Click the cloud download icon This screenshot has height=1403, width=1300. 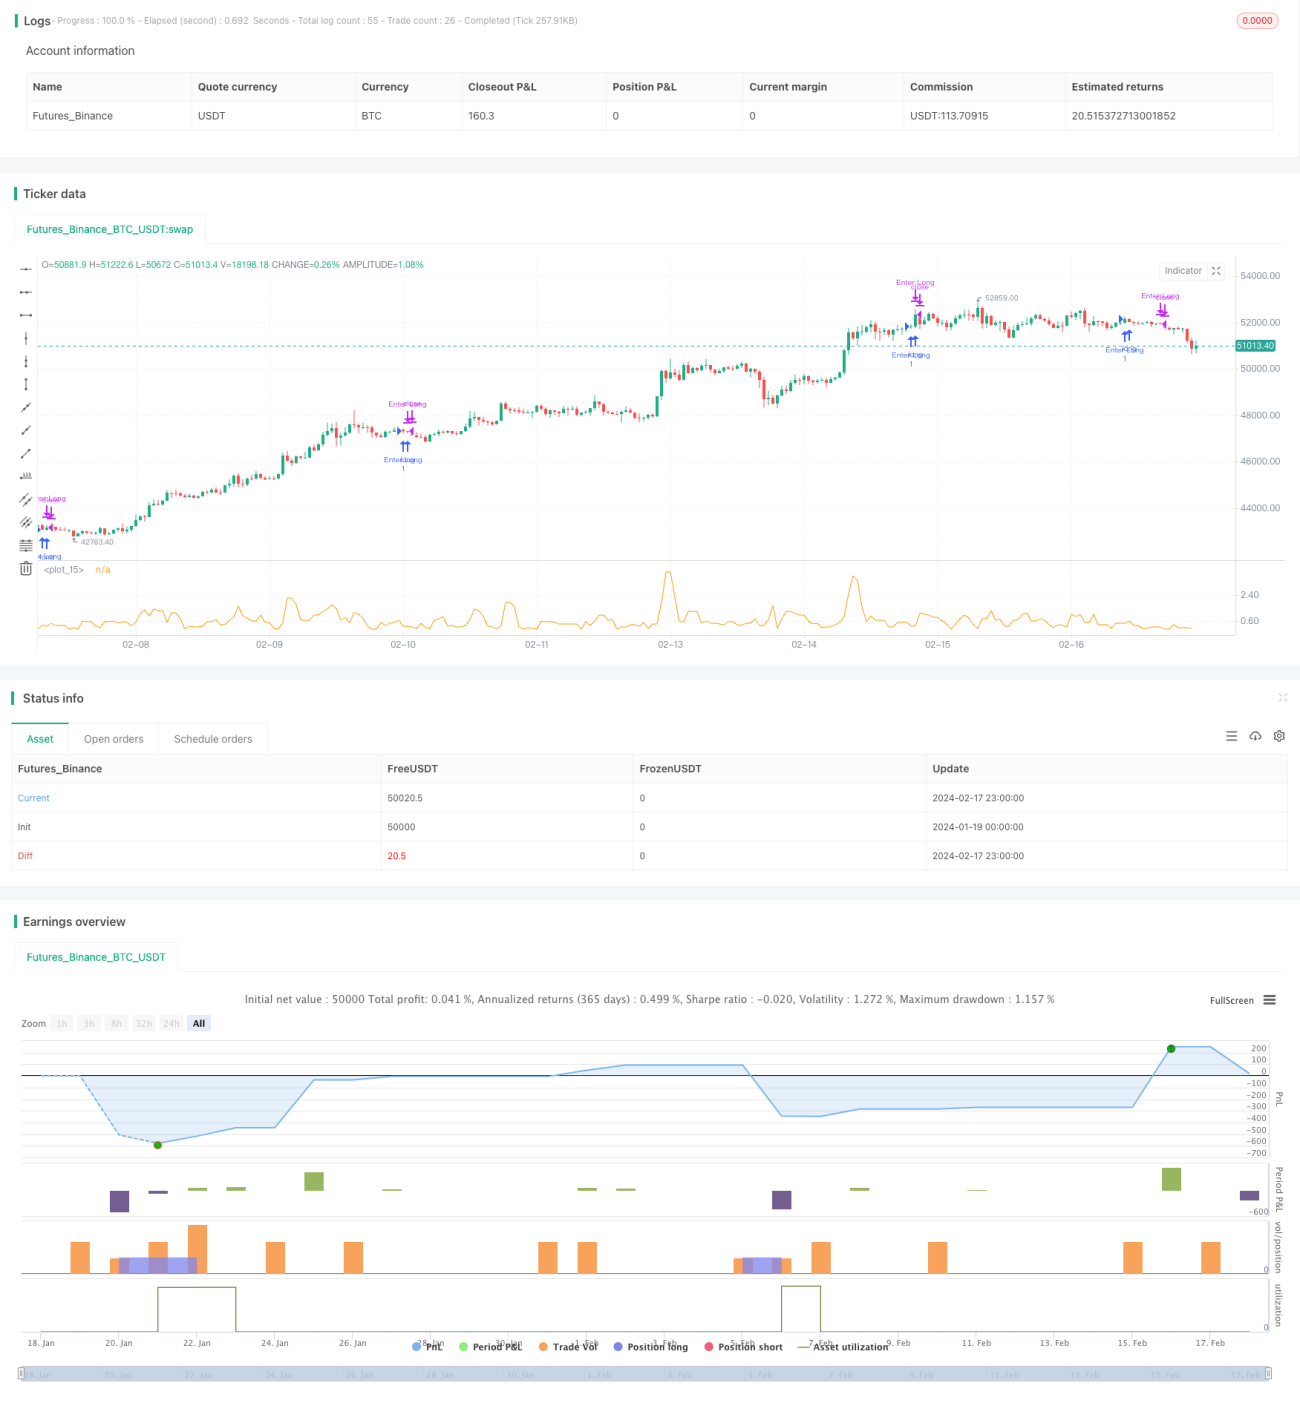1255,736
